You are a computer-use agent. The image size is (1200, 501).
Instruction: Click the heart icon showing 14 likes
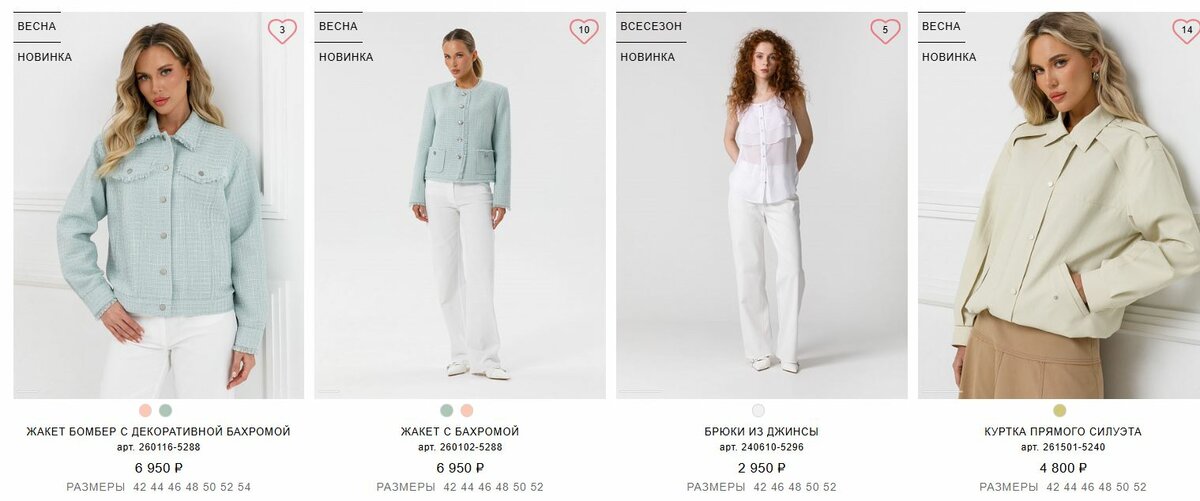[1186, 31]
